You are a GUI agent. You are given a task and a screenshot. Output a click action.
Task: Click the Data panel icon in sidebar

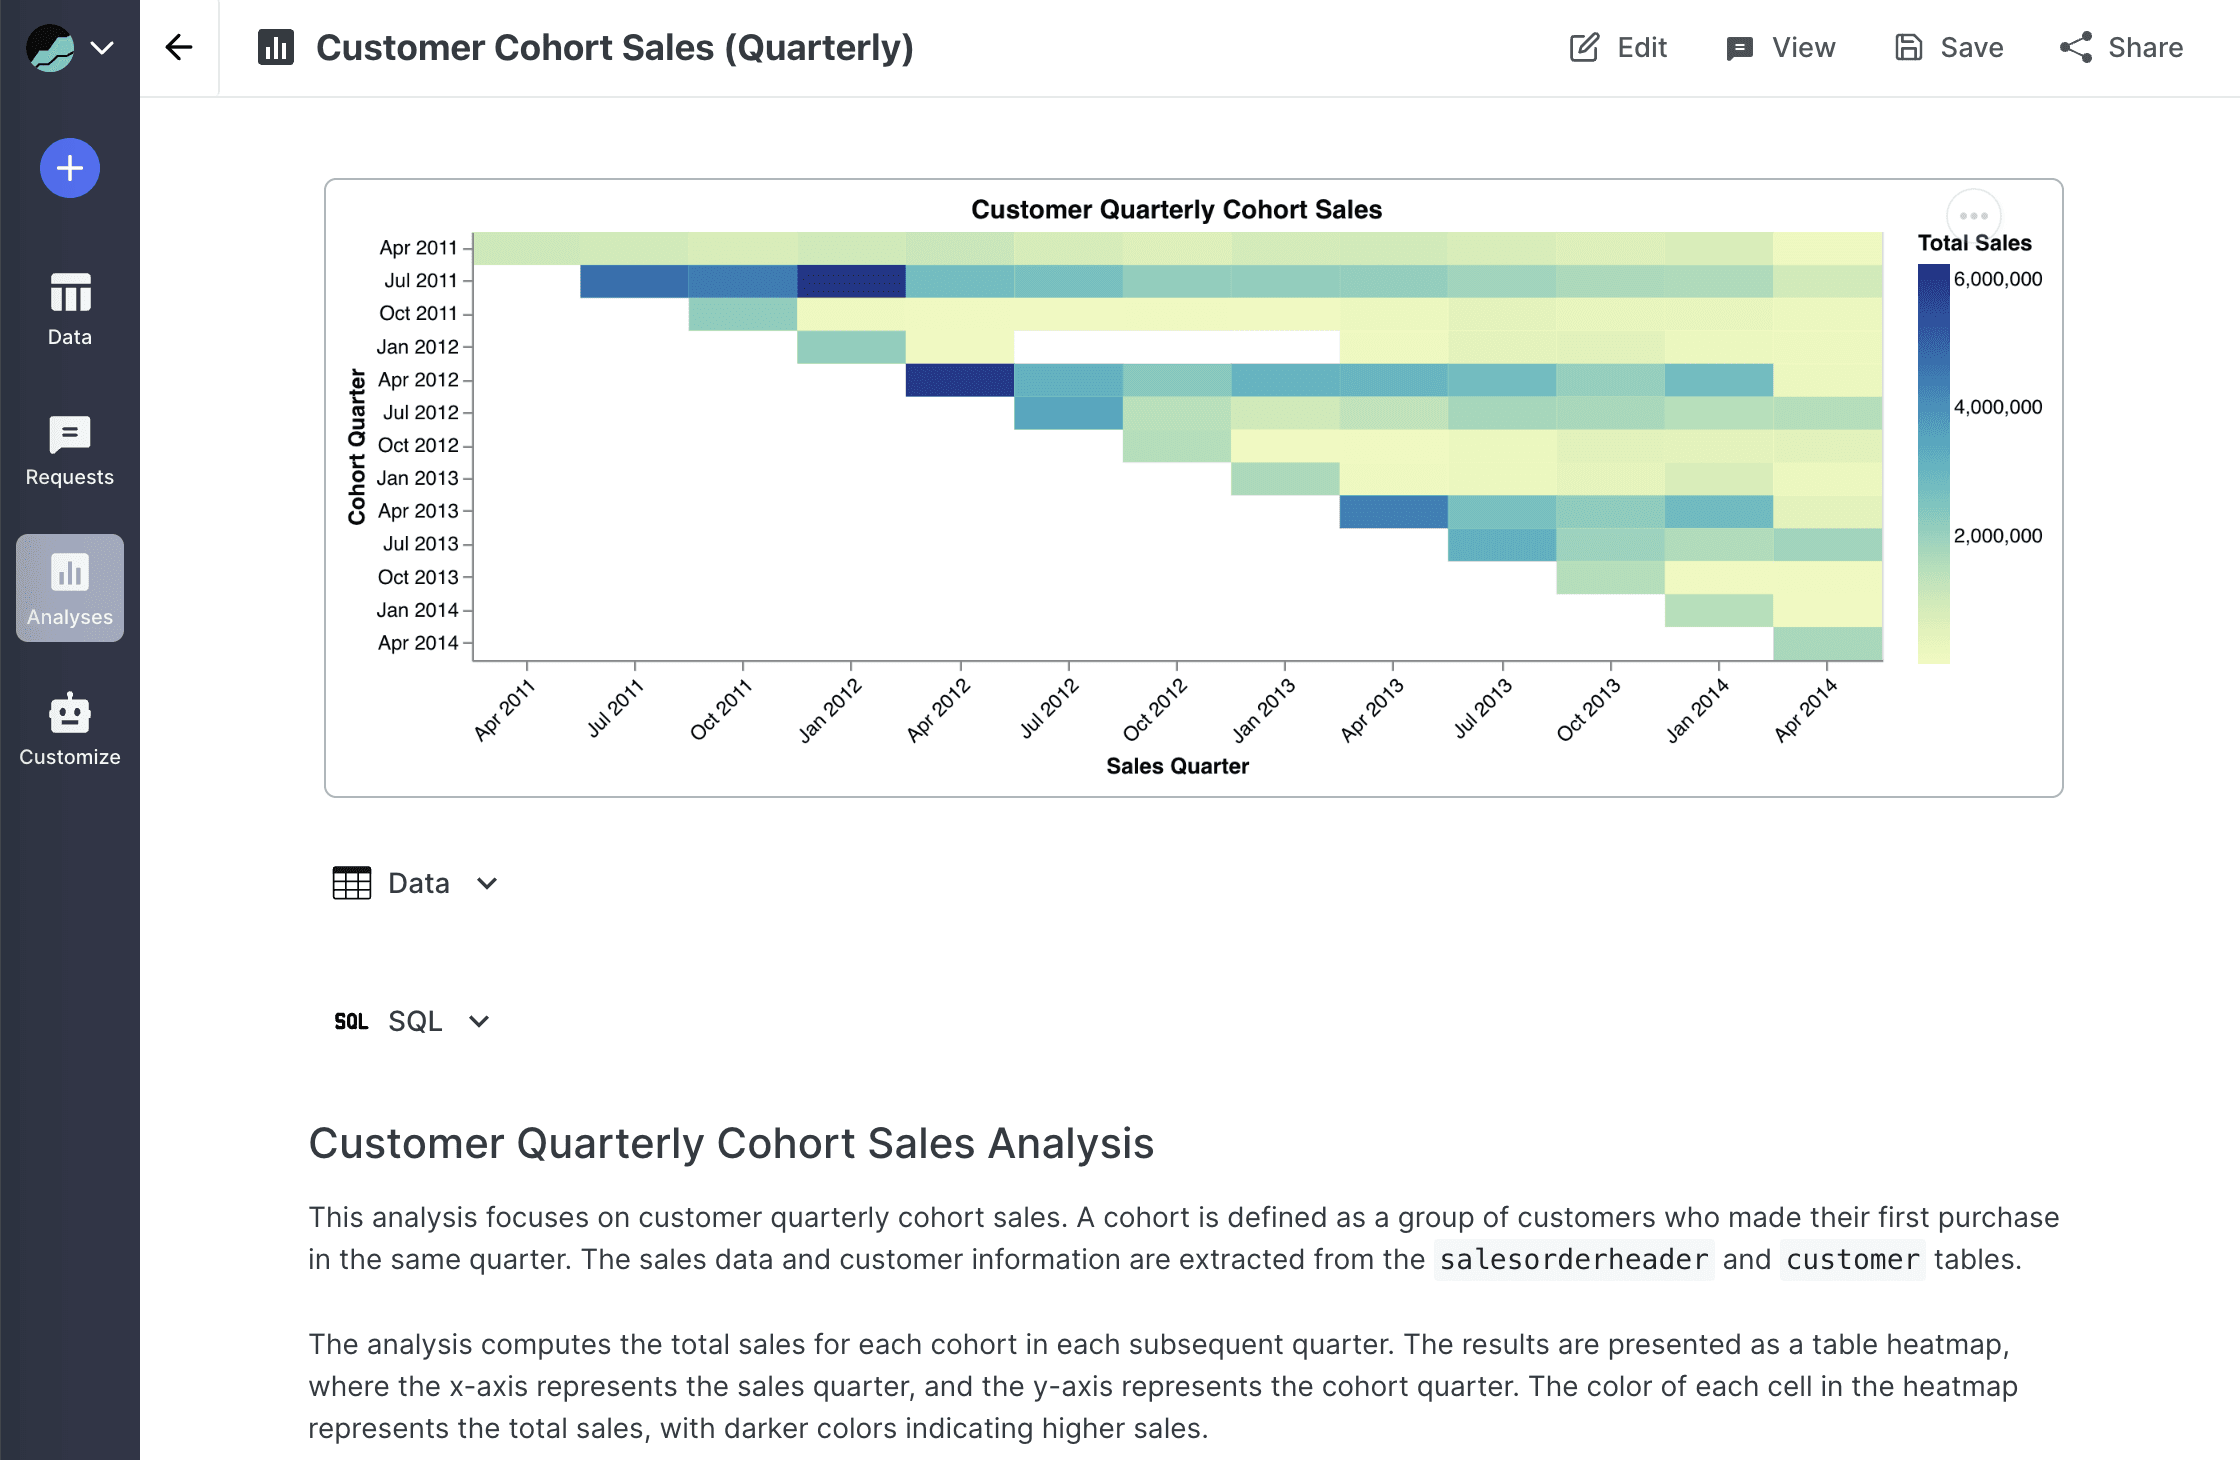point(69,307)
